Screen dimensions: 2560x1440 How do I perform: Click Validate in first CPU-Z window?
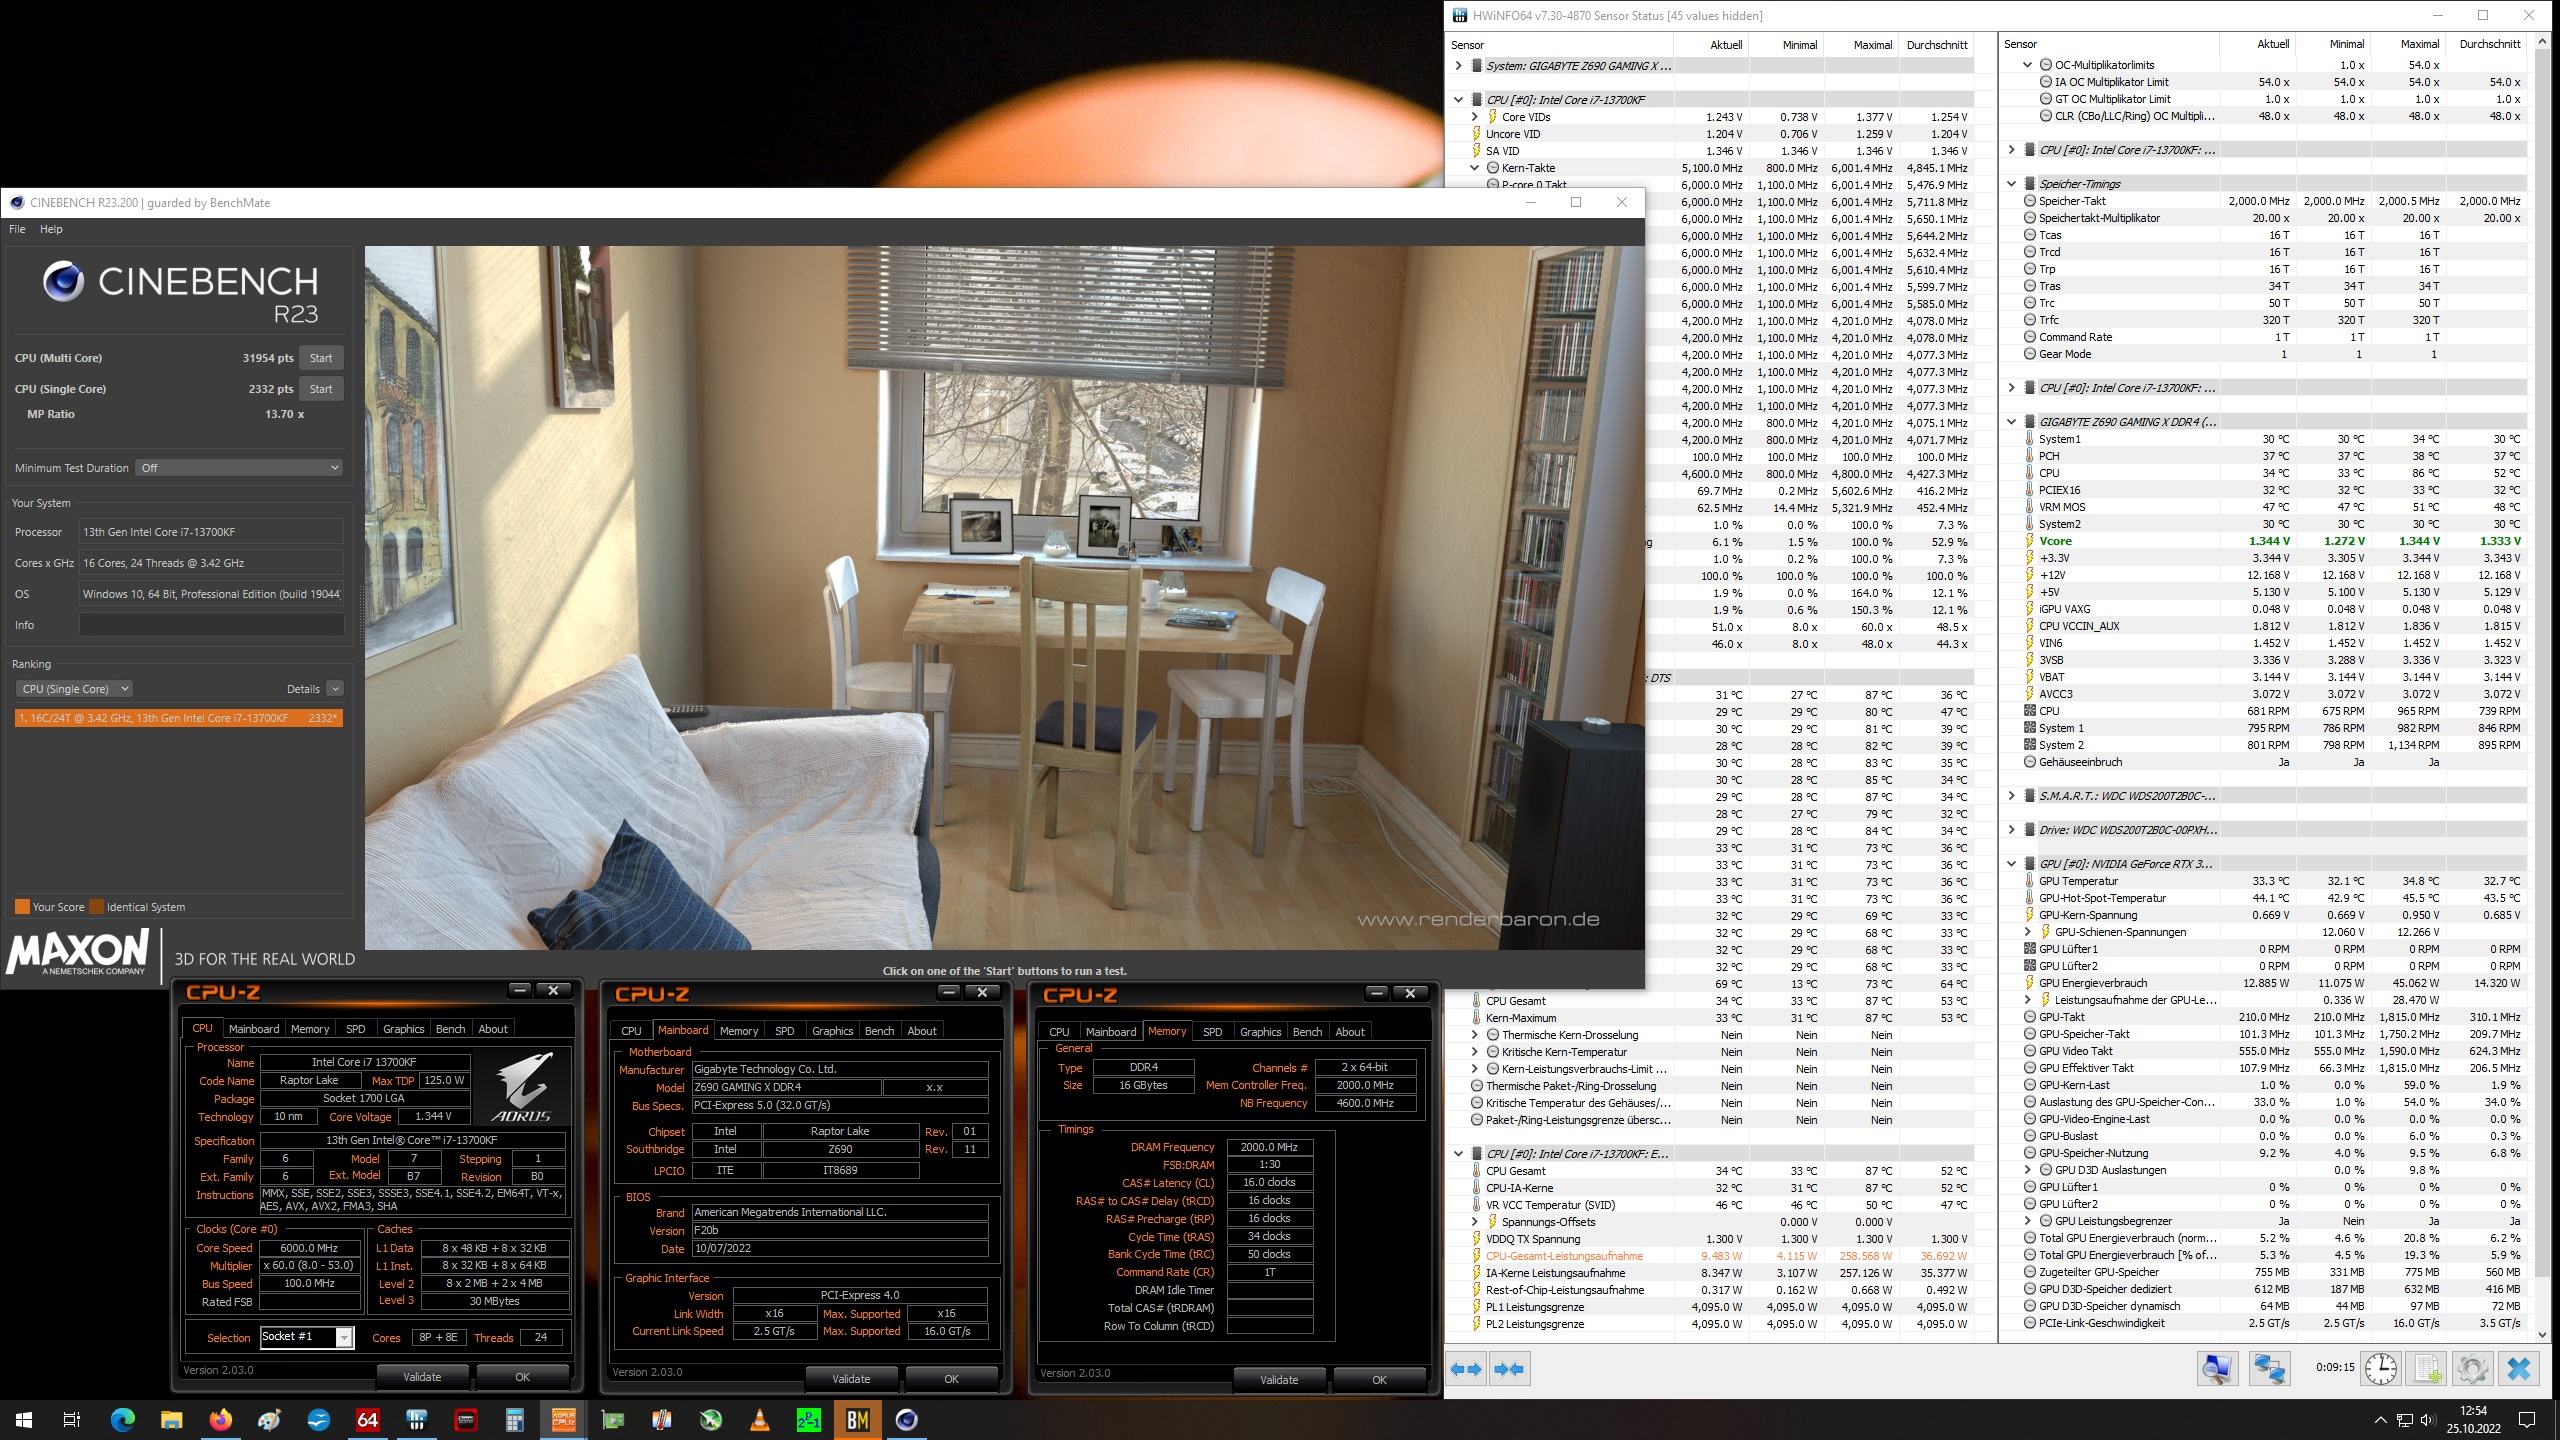pos(422,1377)
